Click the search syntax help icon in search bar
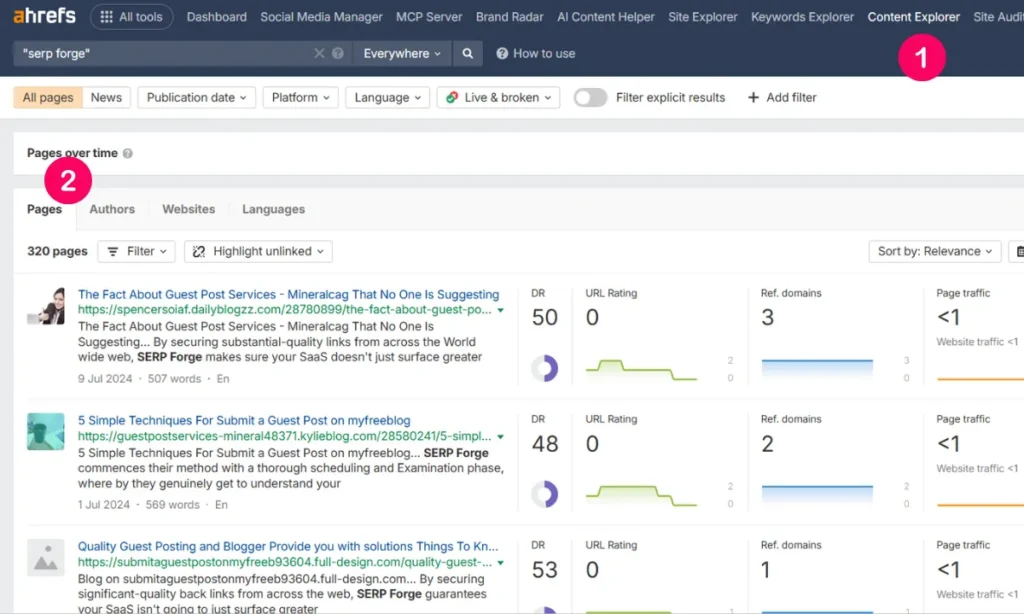This screenshot has width=1024, height=614. (338, 54)
